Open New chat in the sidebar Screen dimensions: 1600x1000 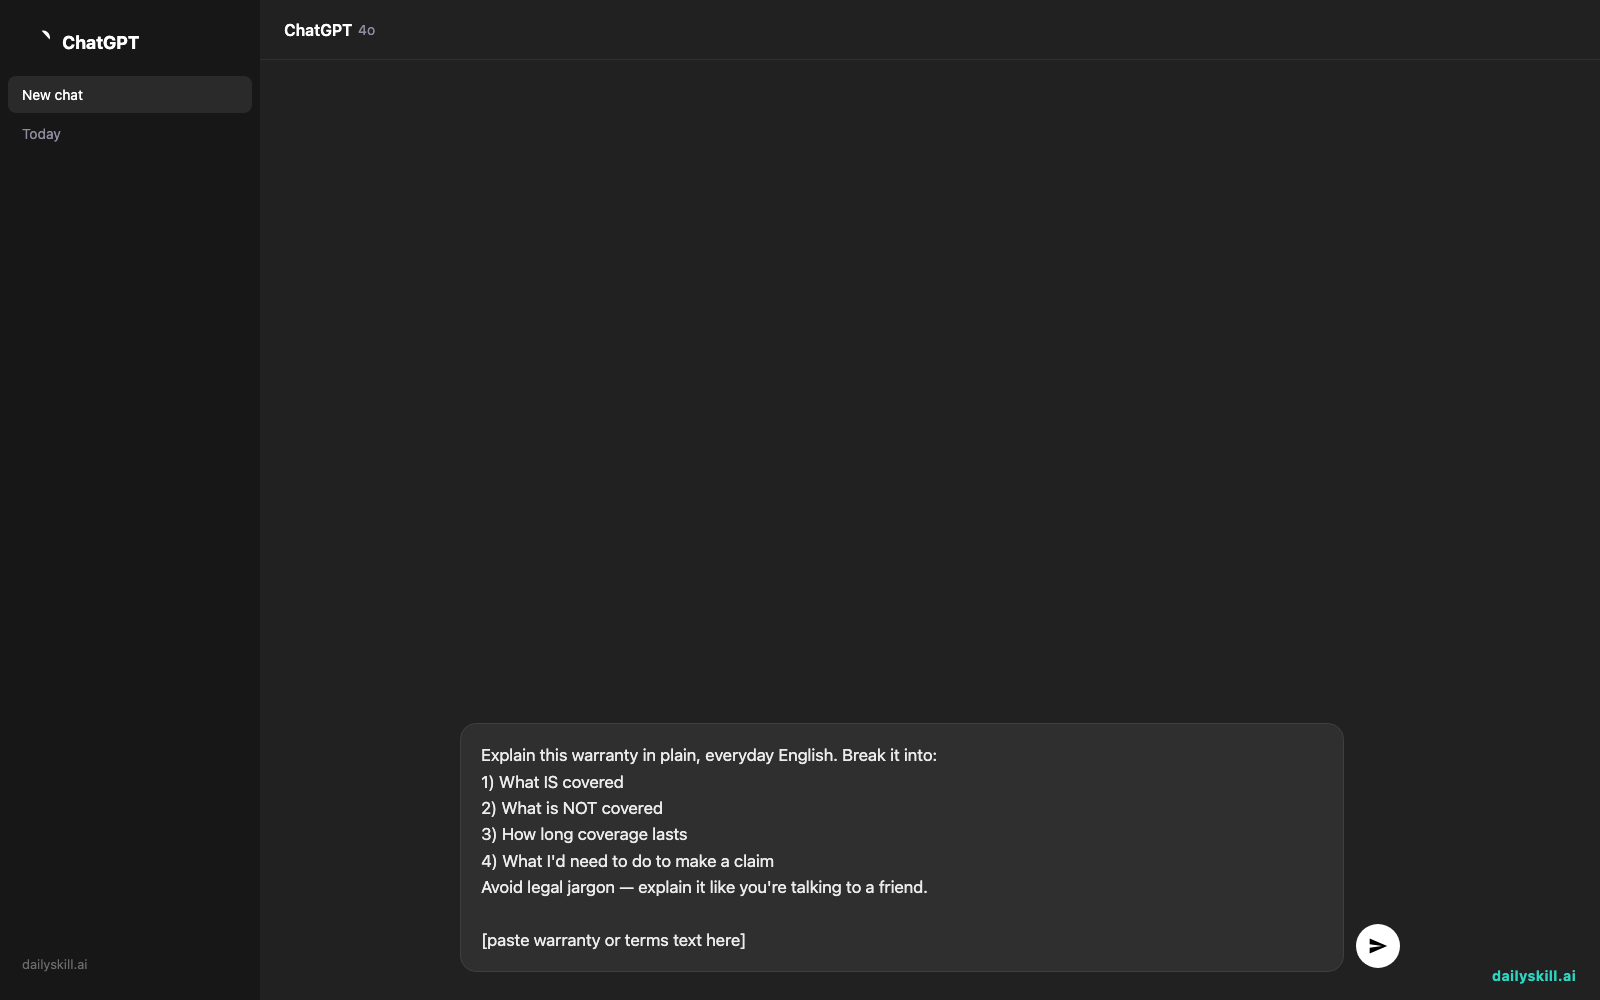[x=130, y=95]
